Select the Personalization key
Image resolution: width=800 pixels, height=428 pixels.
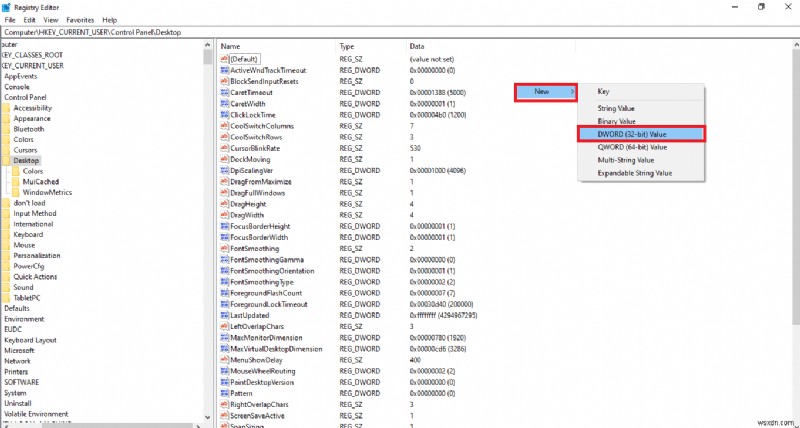(37, 256)
